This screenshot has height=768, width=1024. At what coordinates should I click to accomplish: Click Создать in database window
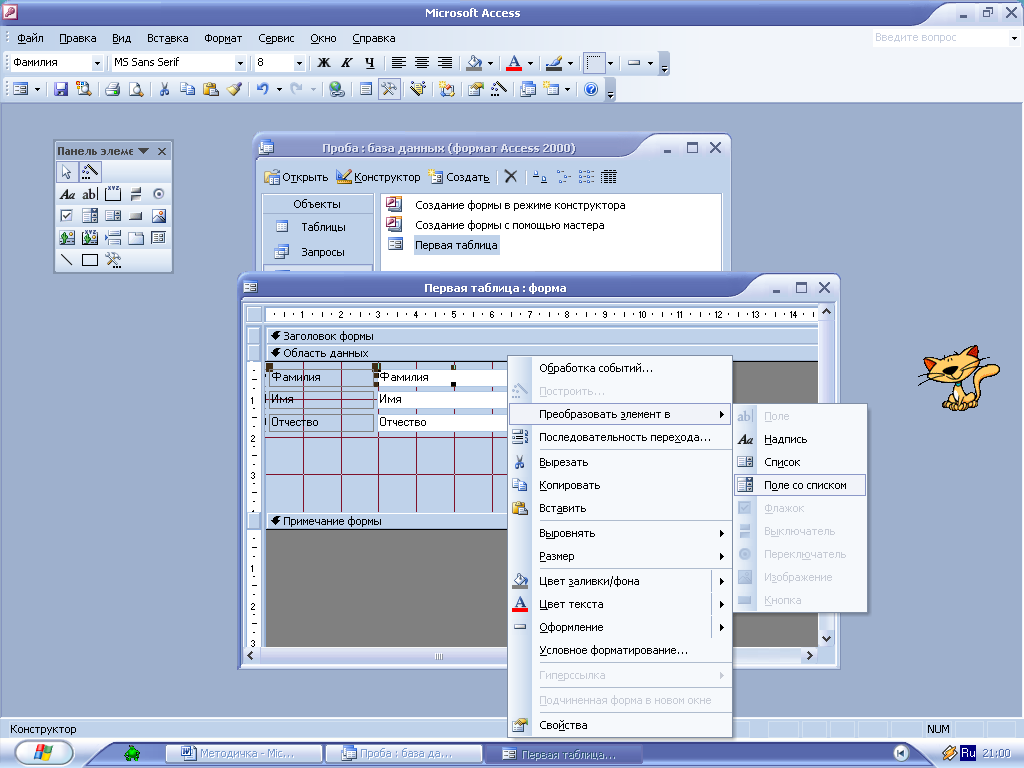click(x=459, y=177)
